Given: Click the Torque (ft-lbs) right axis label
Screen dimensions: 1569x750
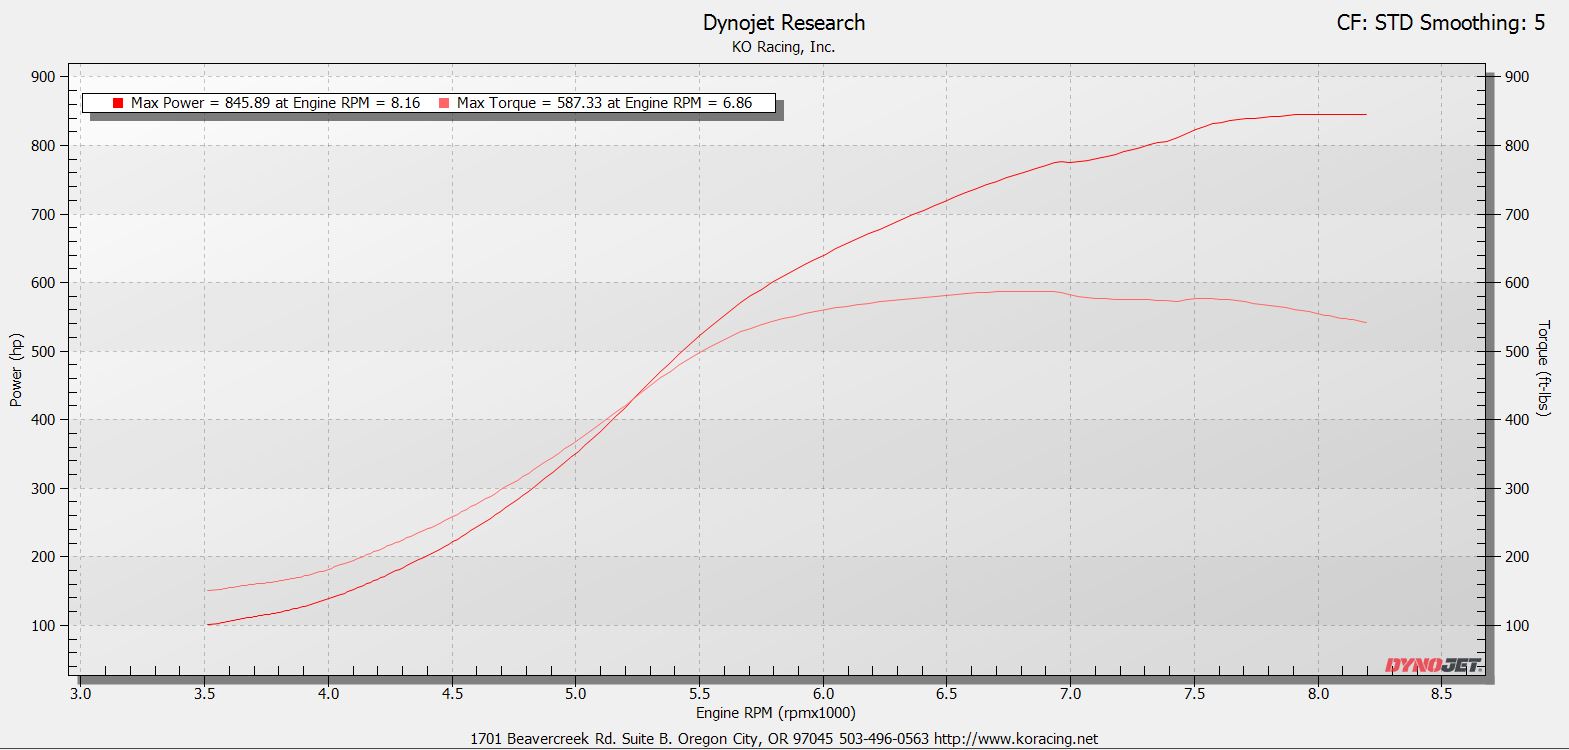Looking at the screenshot, I should coord(1543,368).
